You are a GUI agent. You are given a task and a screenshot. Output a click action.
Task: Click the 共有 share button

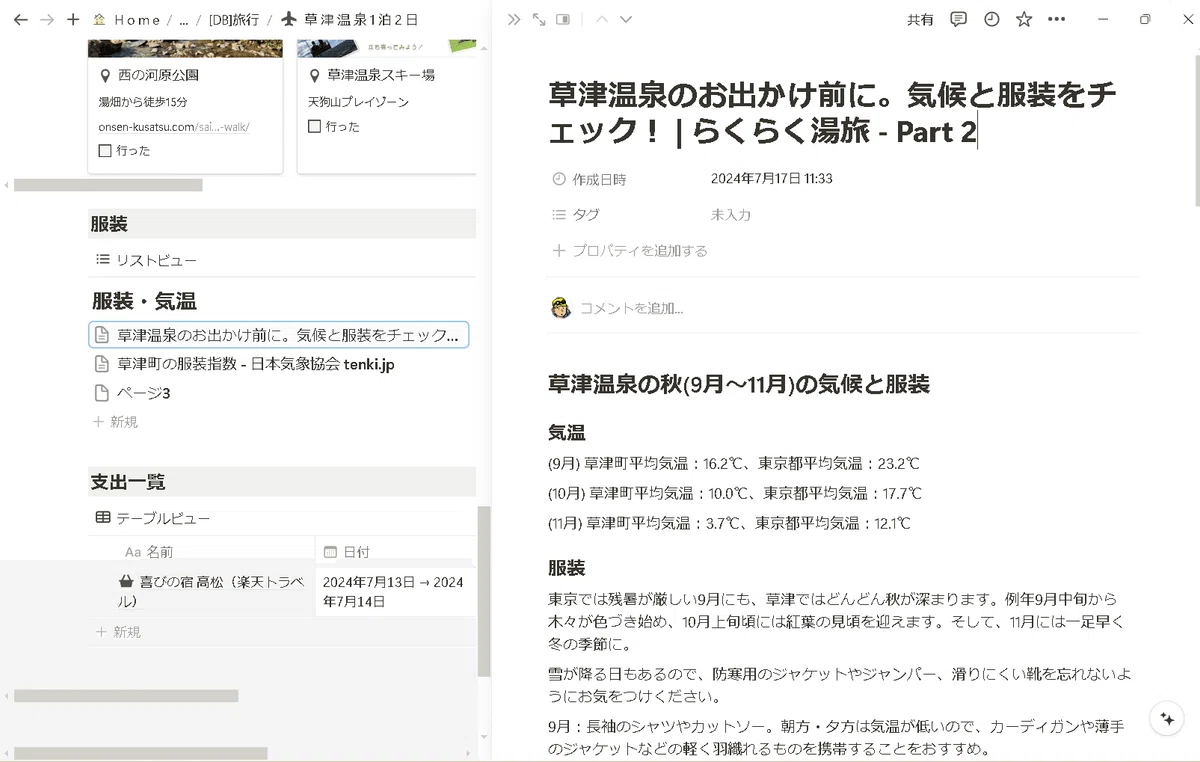click(x=920, y=20)
